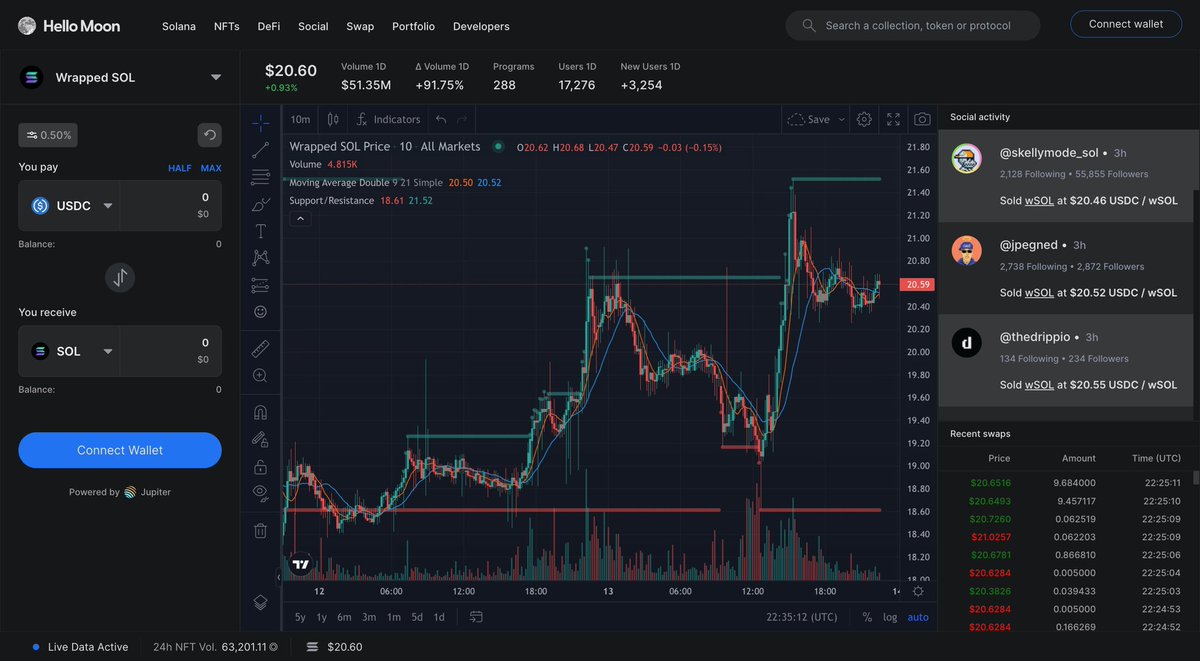Open chart settings gear
Screen dimensions: 1200x661
[x=864, y=119]
